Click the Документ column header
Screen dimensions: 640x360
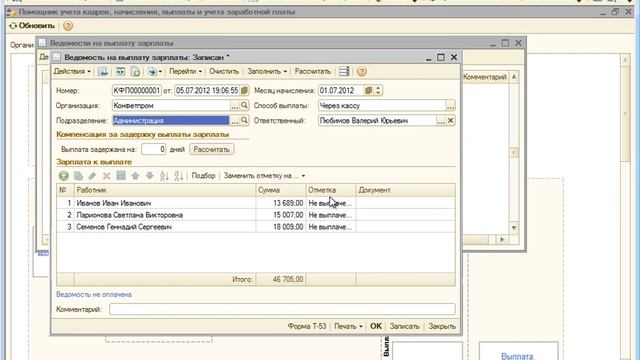pos(406,190)
